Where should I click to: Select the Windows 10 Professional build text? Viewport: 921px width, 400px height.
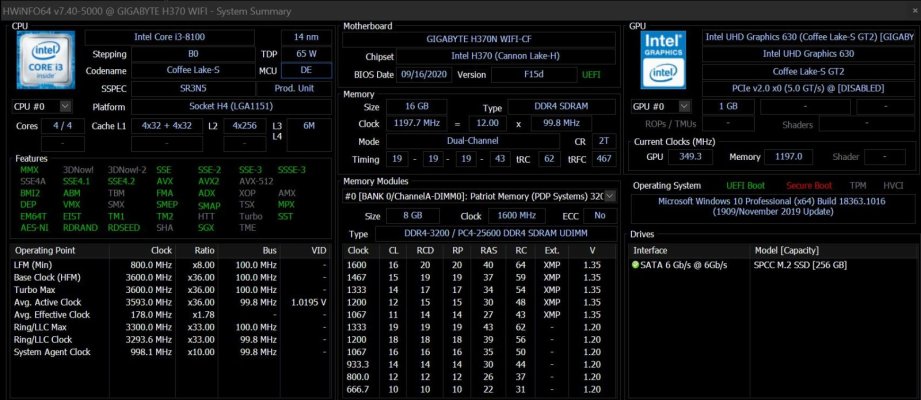[x=772, y=207]
